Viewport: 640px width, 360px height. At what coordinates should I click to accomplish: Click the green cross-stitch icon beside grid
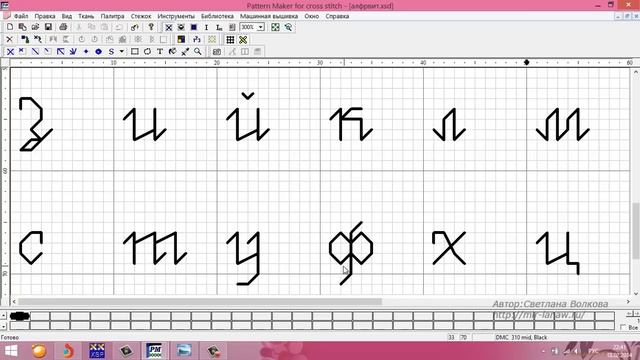pyautogui.click(x=243, y=40)
